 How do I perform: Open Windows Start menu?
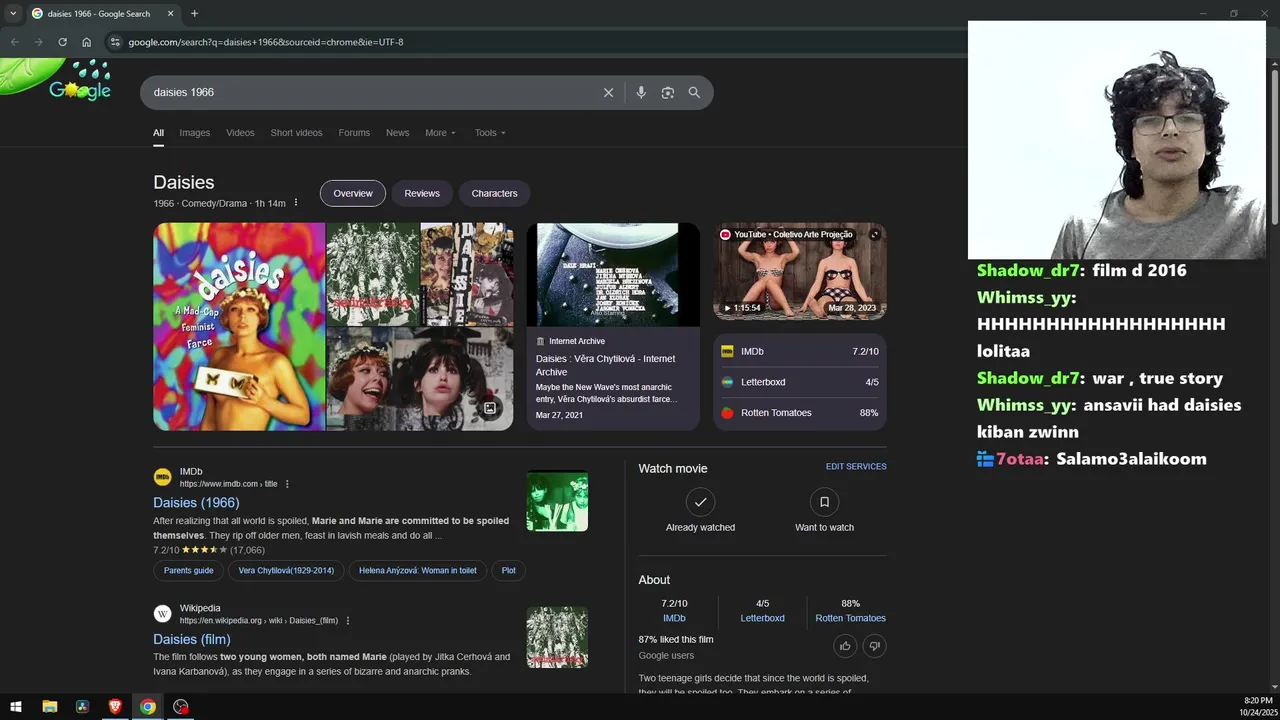(16, 706)
